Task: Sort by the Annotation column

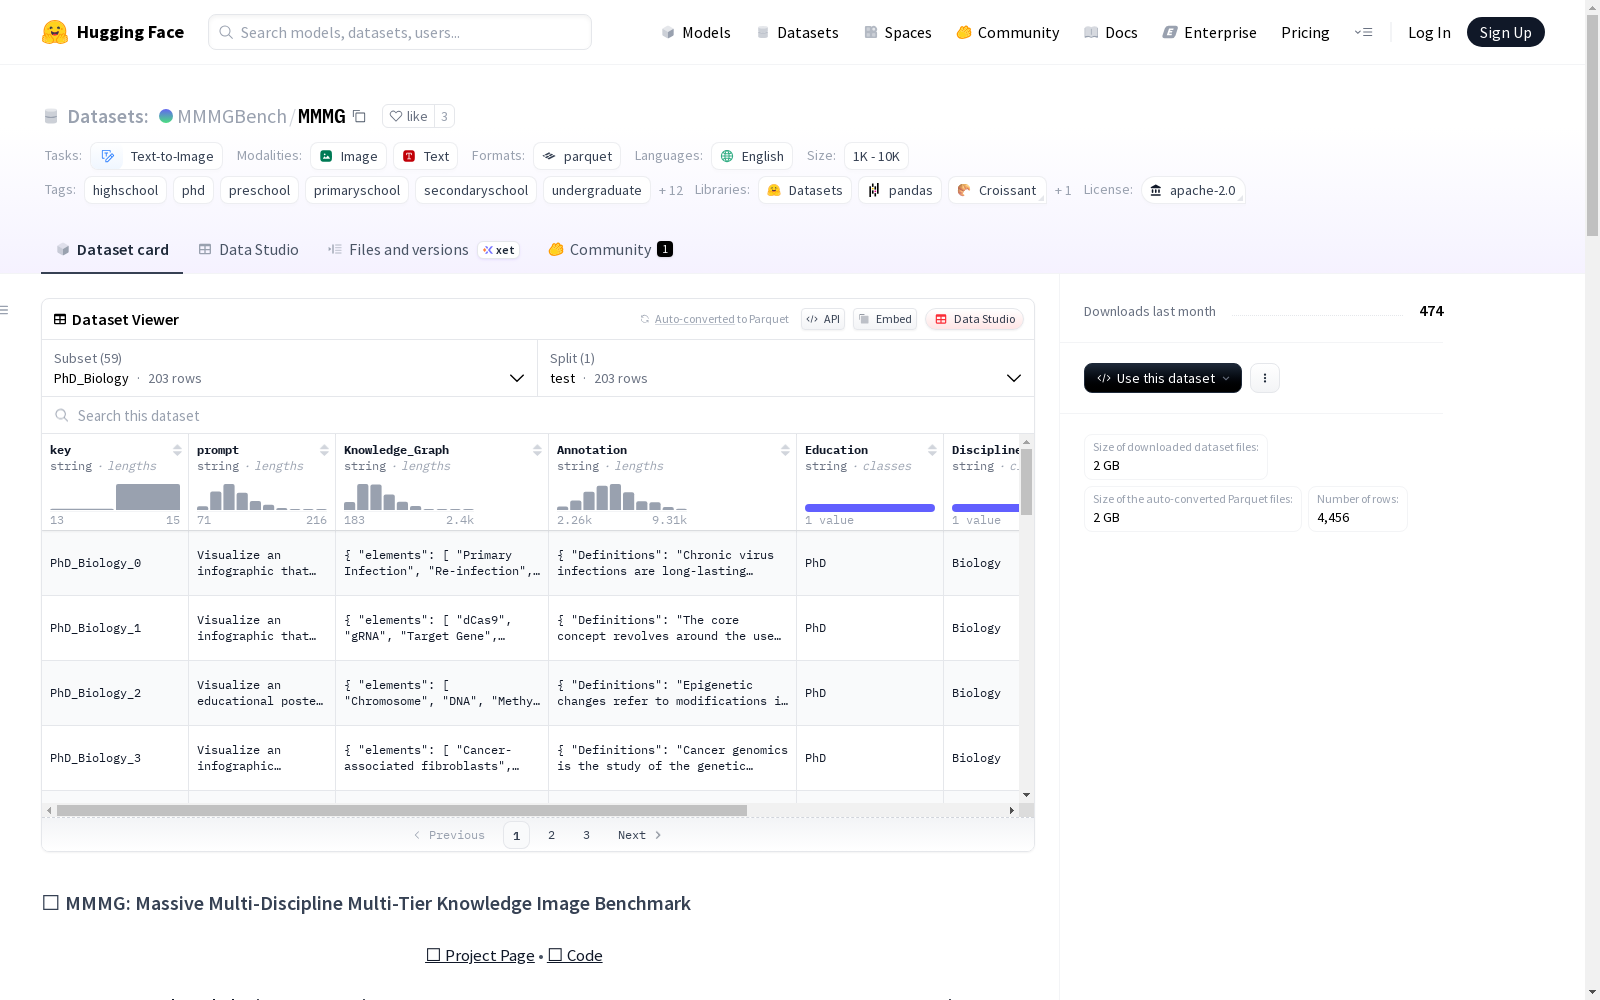Action: 785,450
